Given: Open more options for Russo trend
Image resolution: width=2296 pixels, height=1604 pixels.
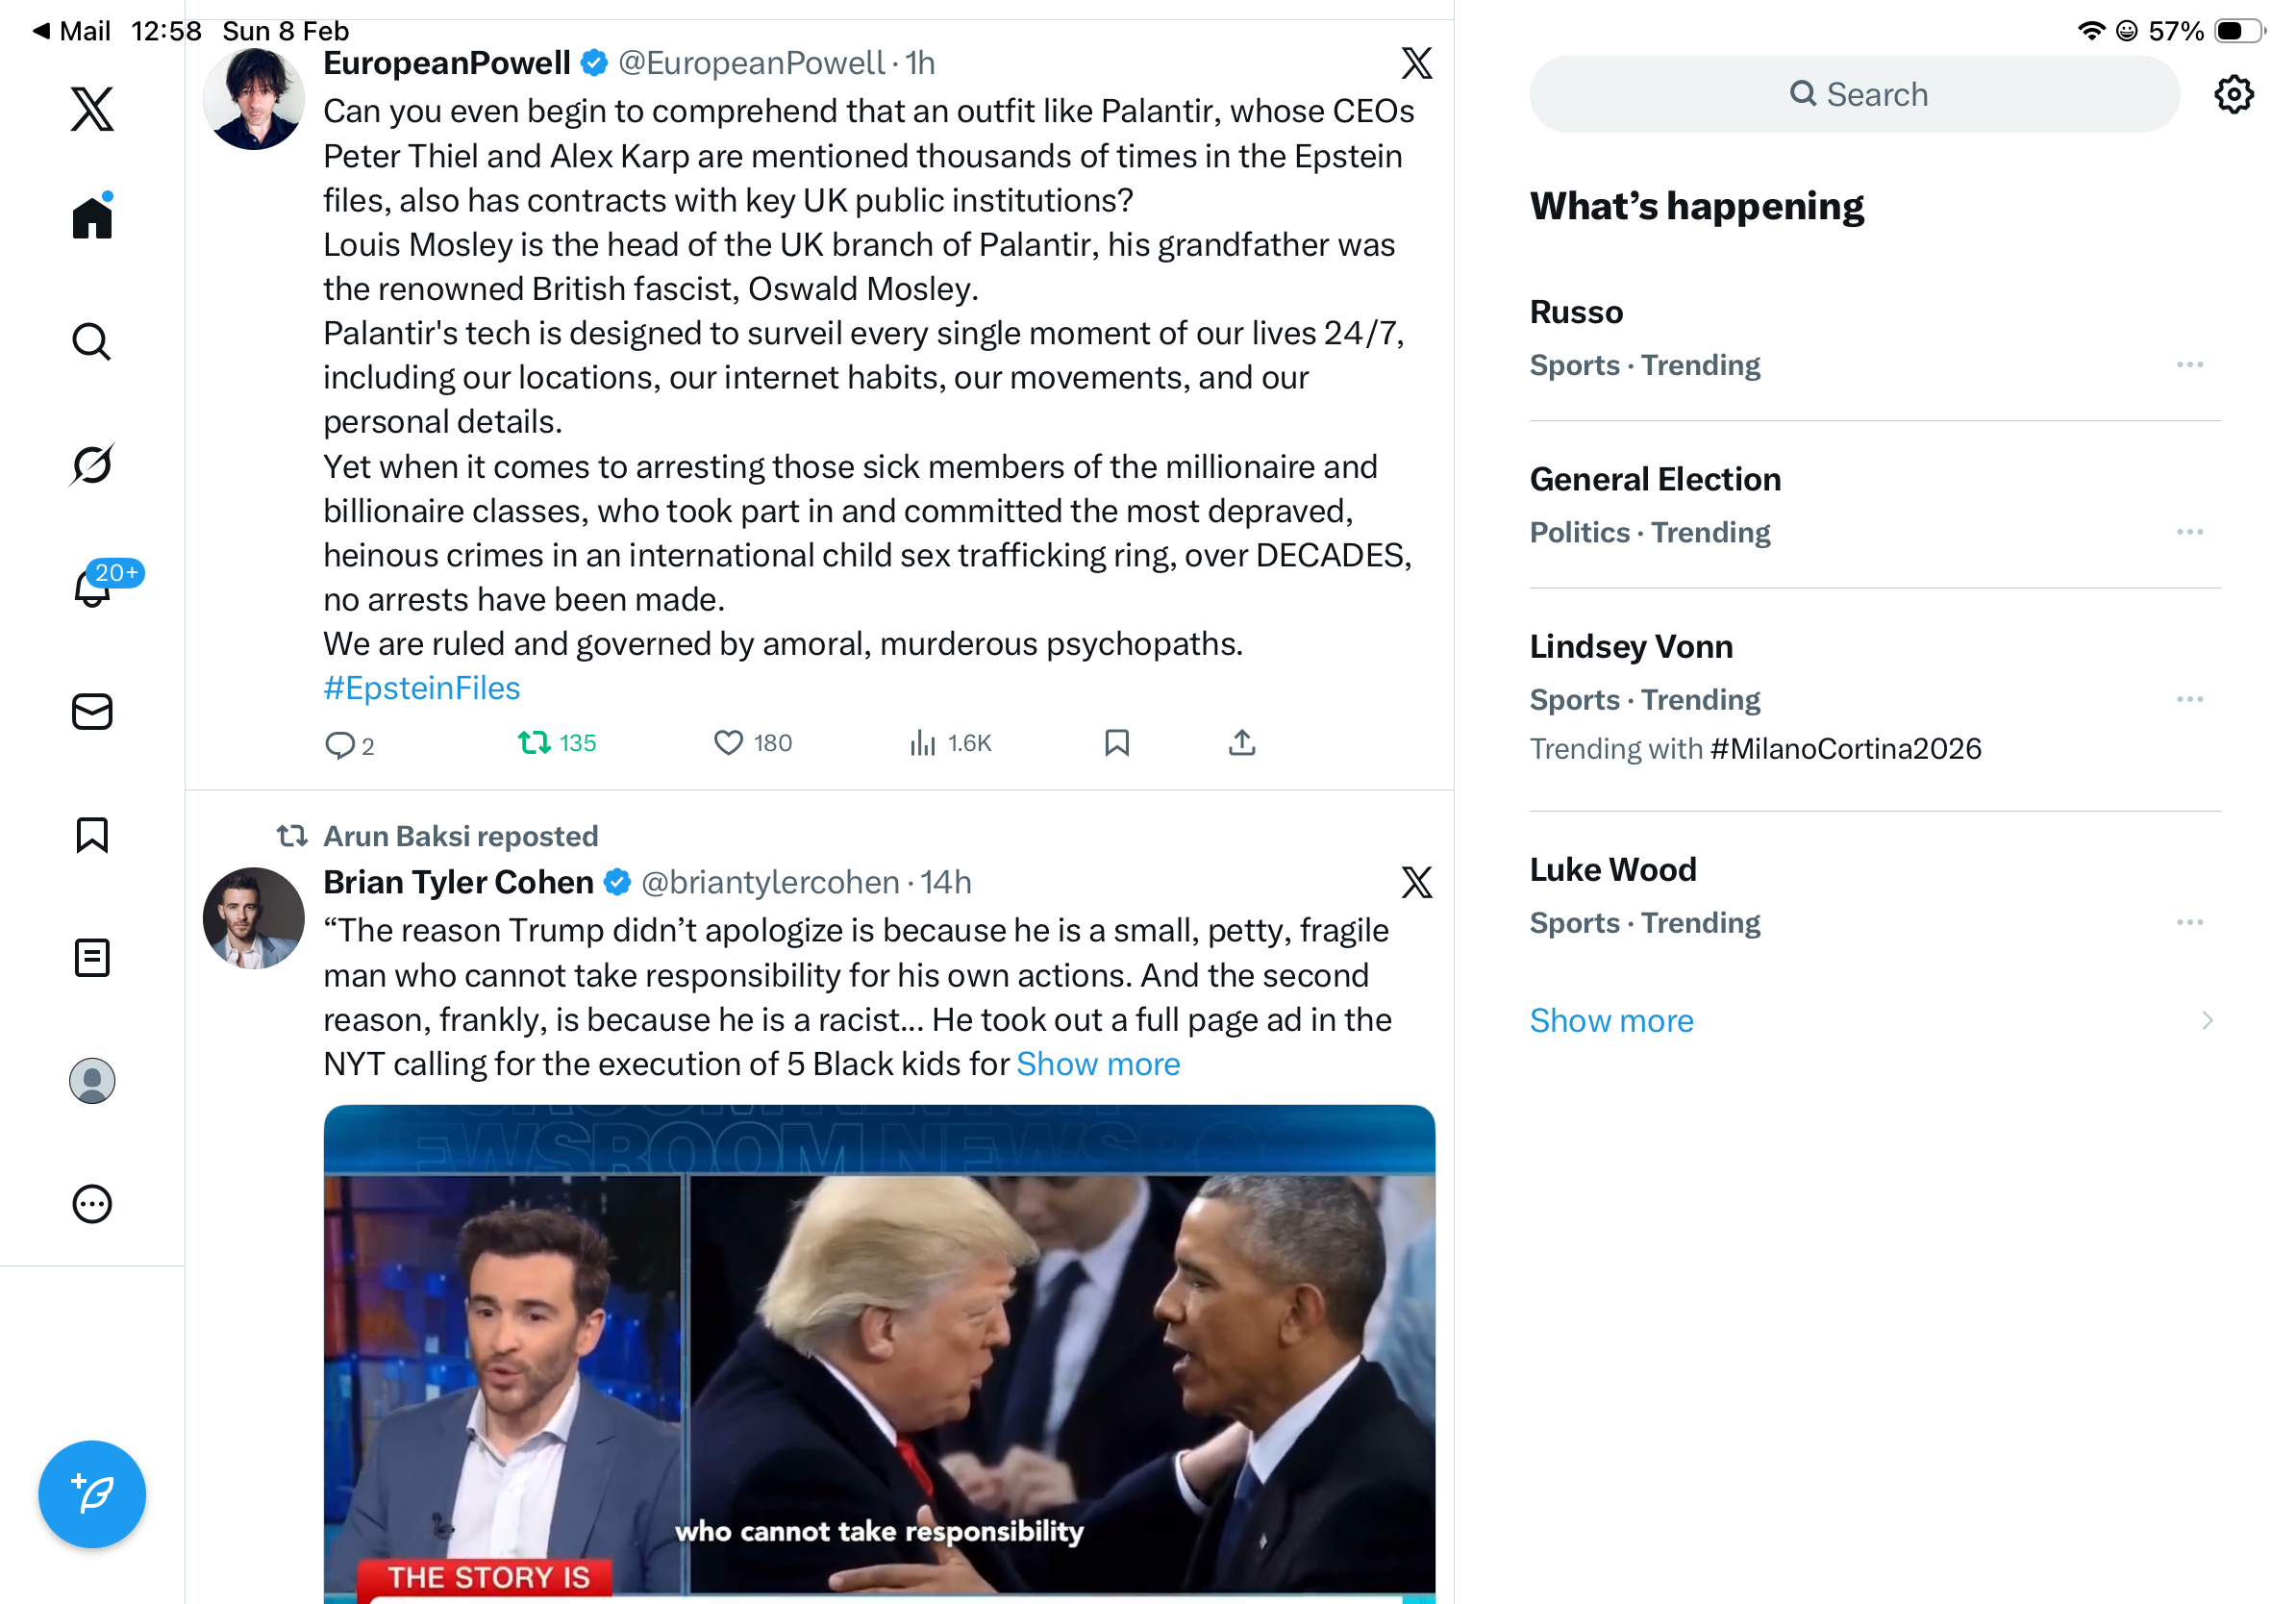Looking at the screenshot, I should coord(2189,365).
